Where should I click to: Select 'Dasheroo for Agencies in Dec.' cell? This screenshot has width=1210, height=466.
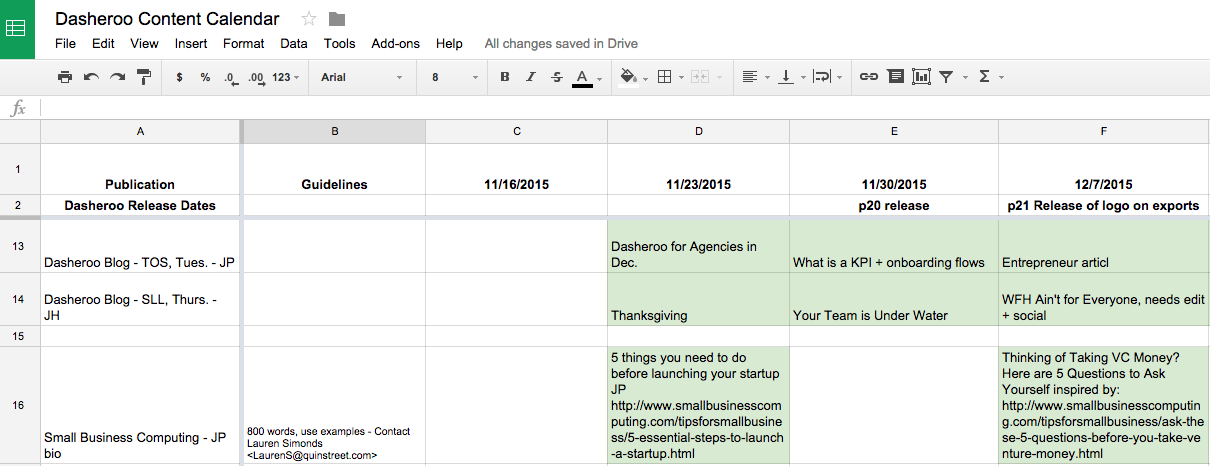coord(698,246)
